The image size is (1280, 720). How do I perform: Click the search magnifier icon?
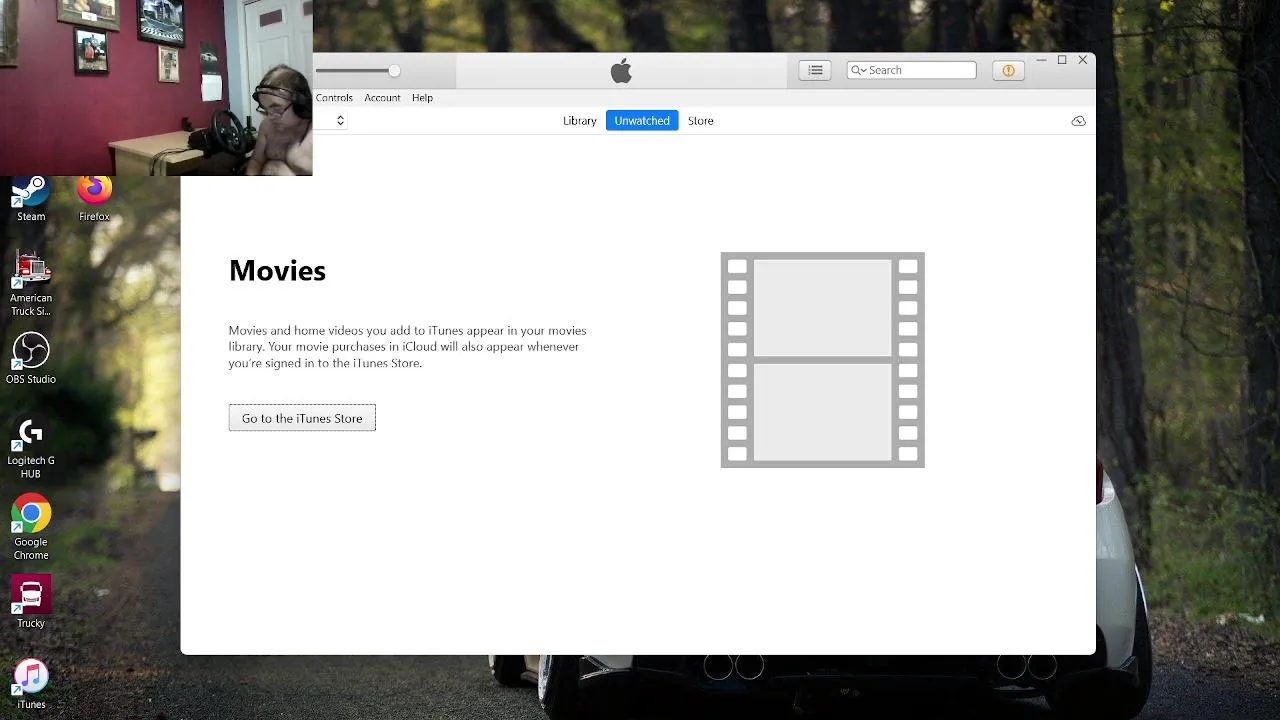[x=857, y=70]
